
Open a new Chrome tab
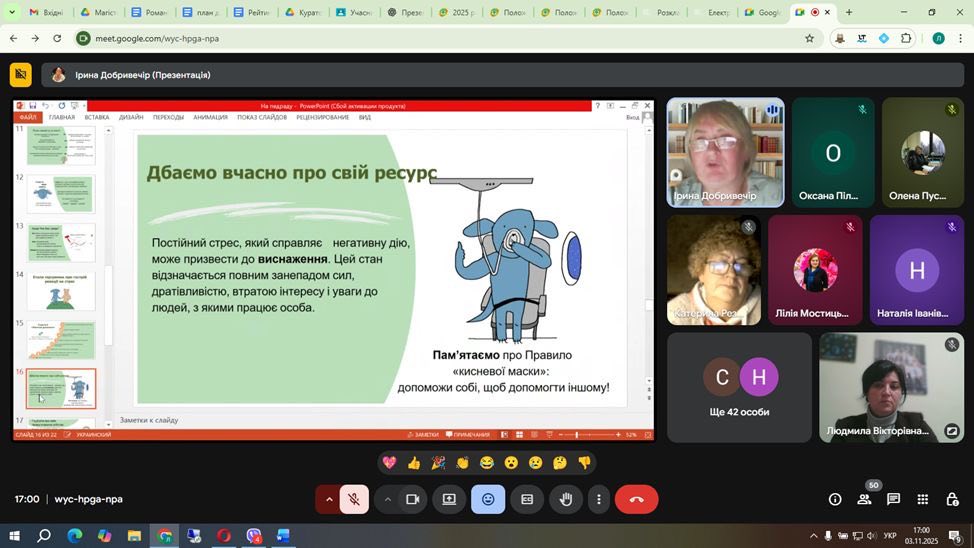849,12
